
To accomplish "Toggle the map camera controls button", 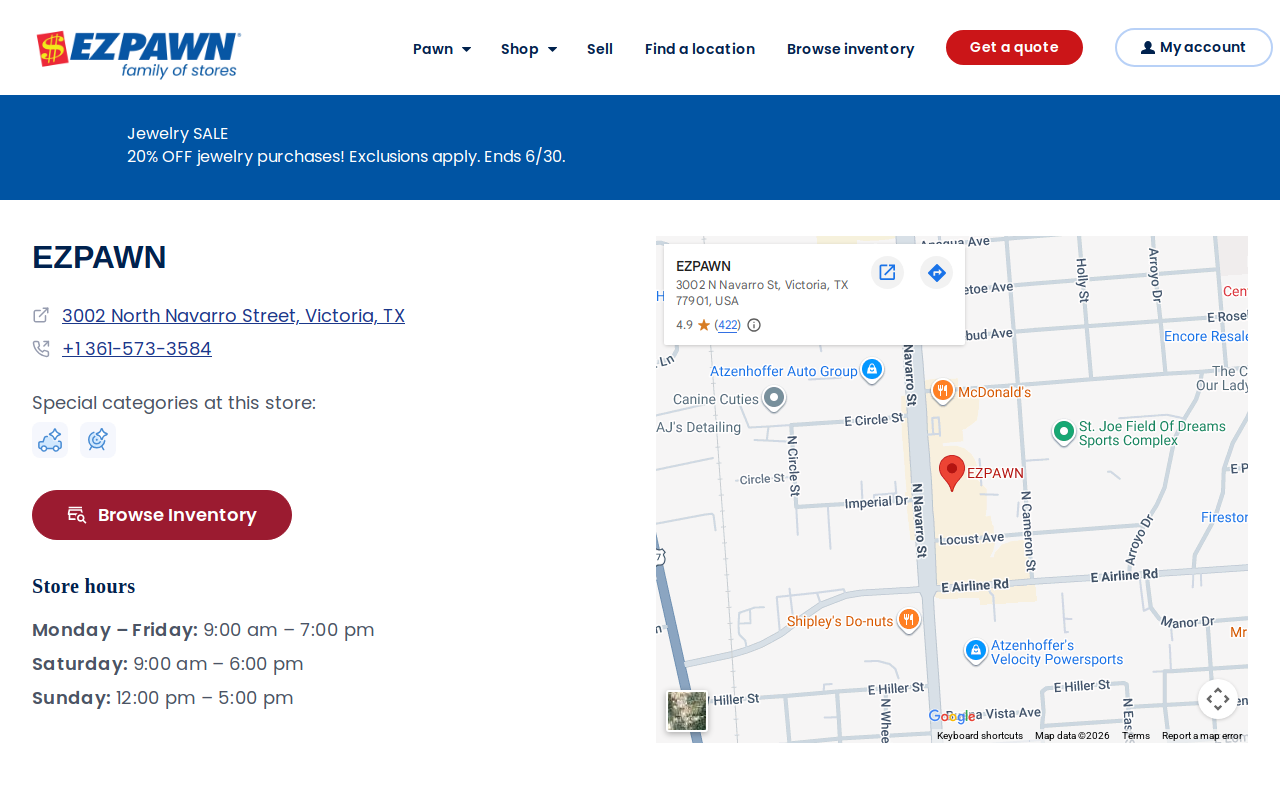I will (1218, 699).
